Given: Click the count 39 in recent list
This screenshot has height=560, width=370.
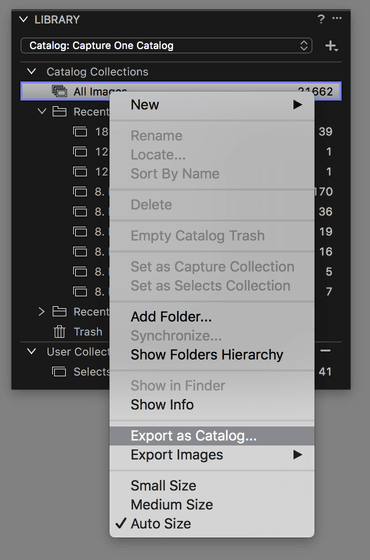Looking at the screenshot, I should (x=325, y=132).
